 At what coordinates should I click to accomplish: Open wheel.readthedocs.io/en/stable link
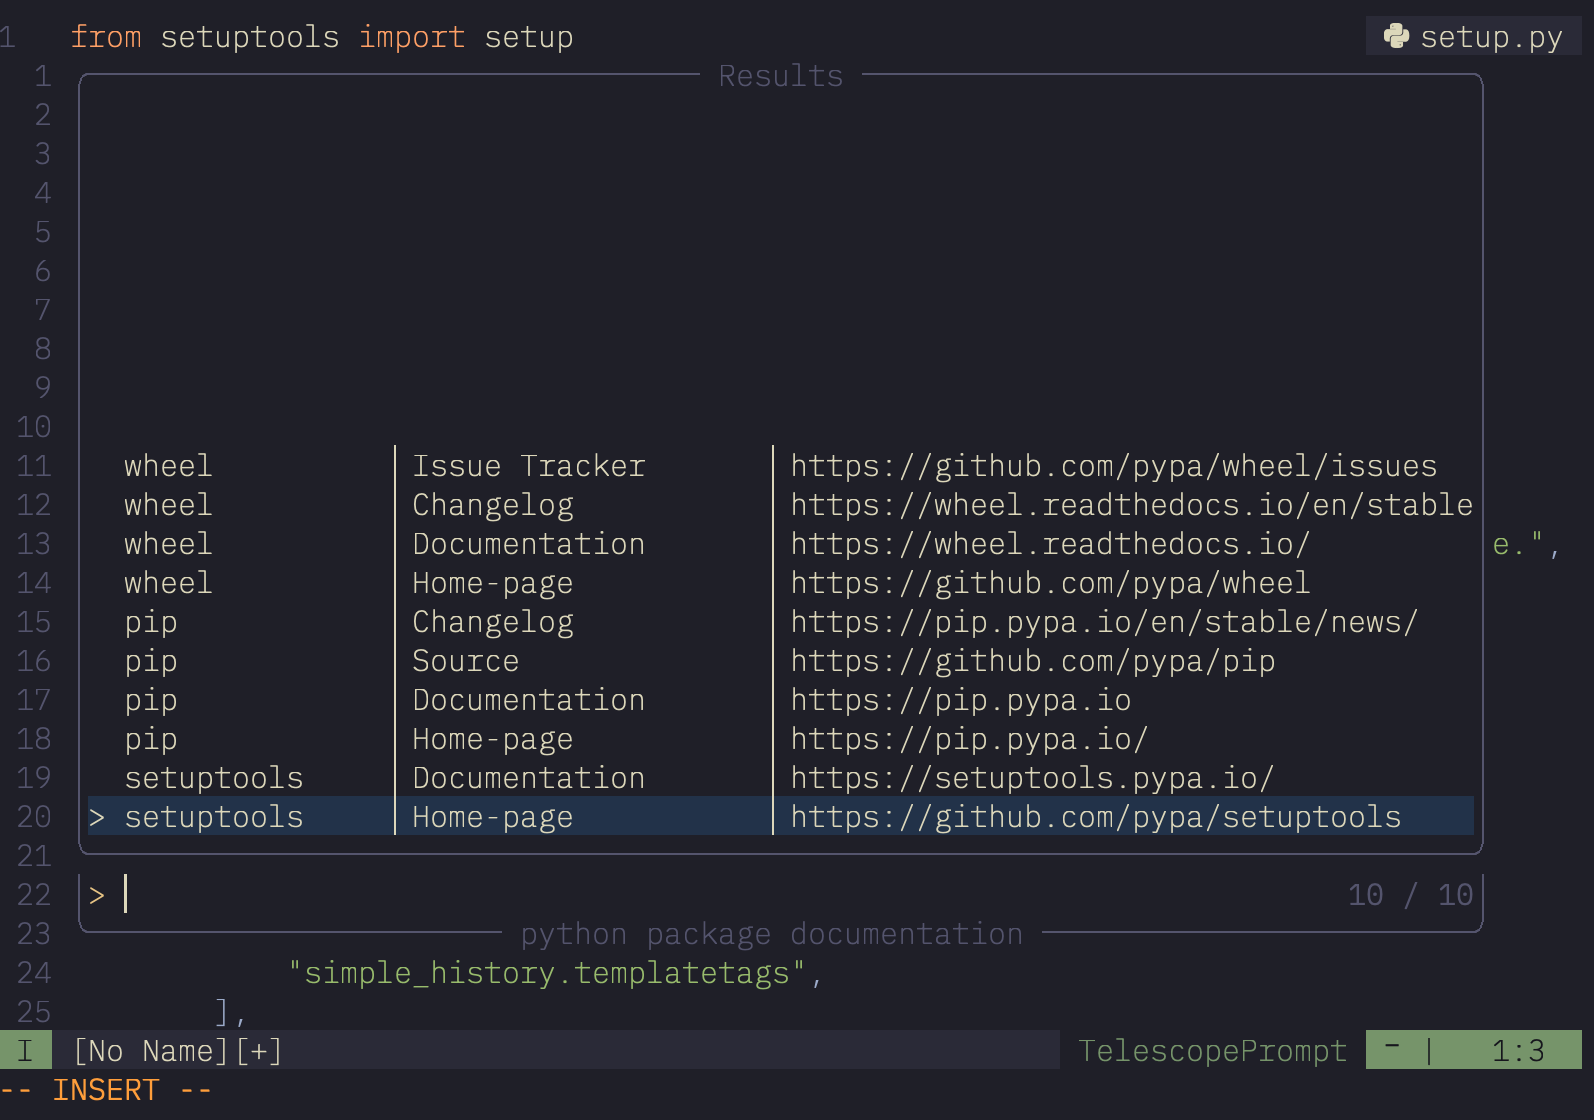pos(1131,505)
